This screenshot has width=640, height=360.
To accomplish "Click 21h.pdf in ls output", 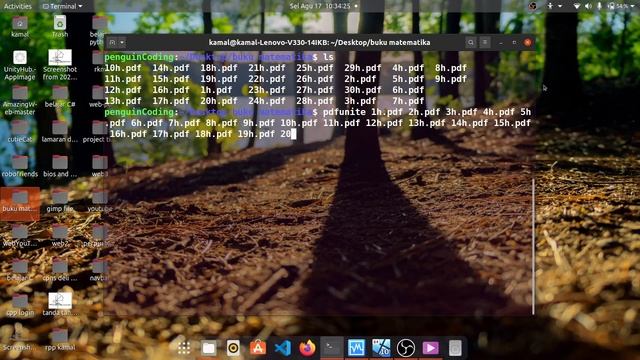I will point(267,68).
